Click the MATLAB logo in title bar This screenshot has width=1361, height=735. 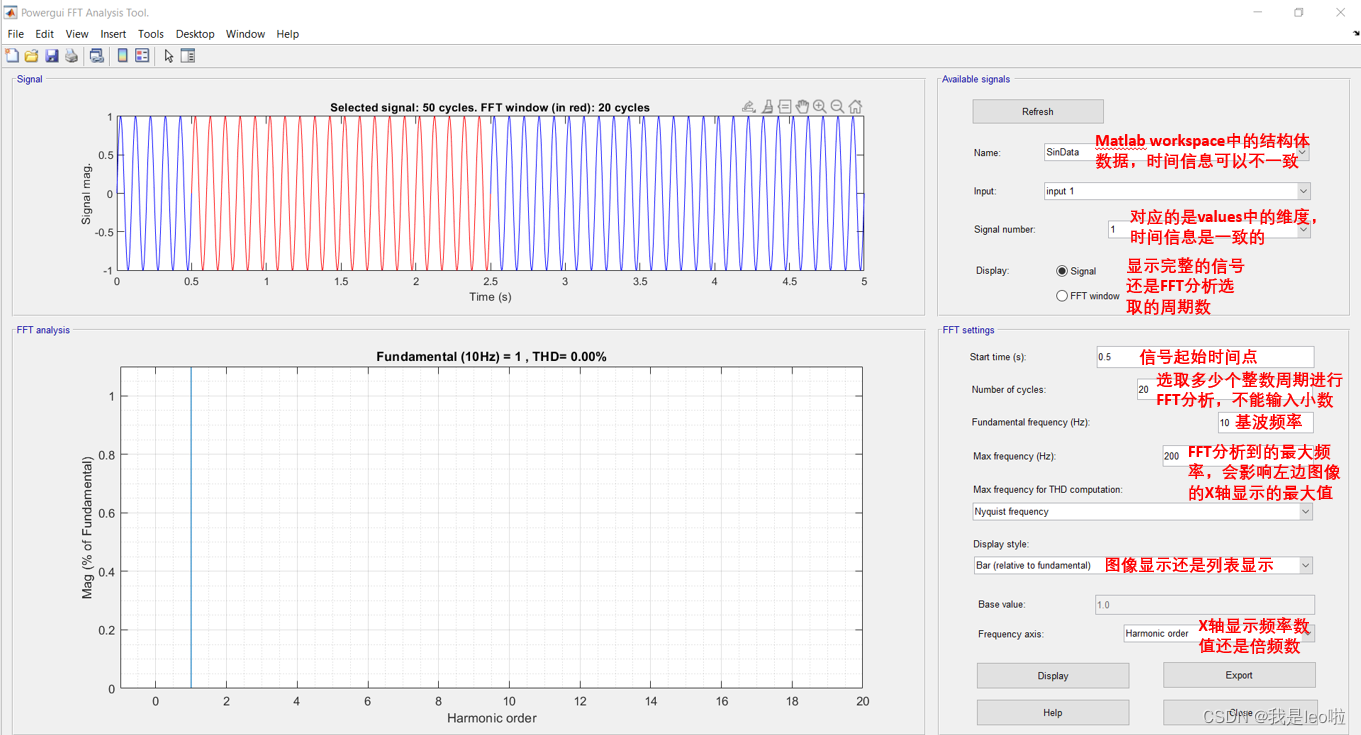[x=10, y=12]
